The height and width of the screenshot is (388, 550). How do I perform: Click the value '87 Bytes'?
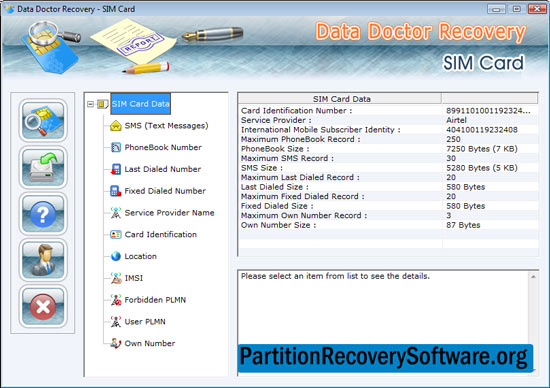[463, 225]
